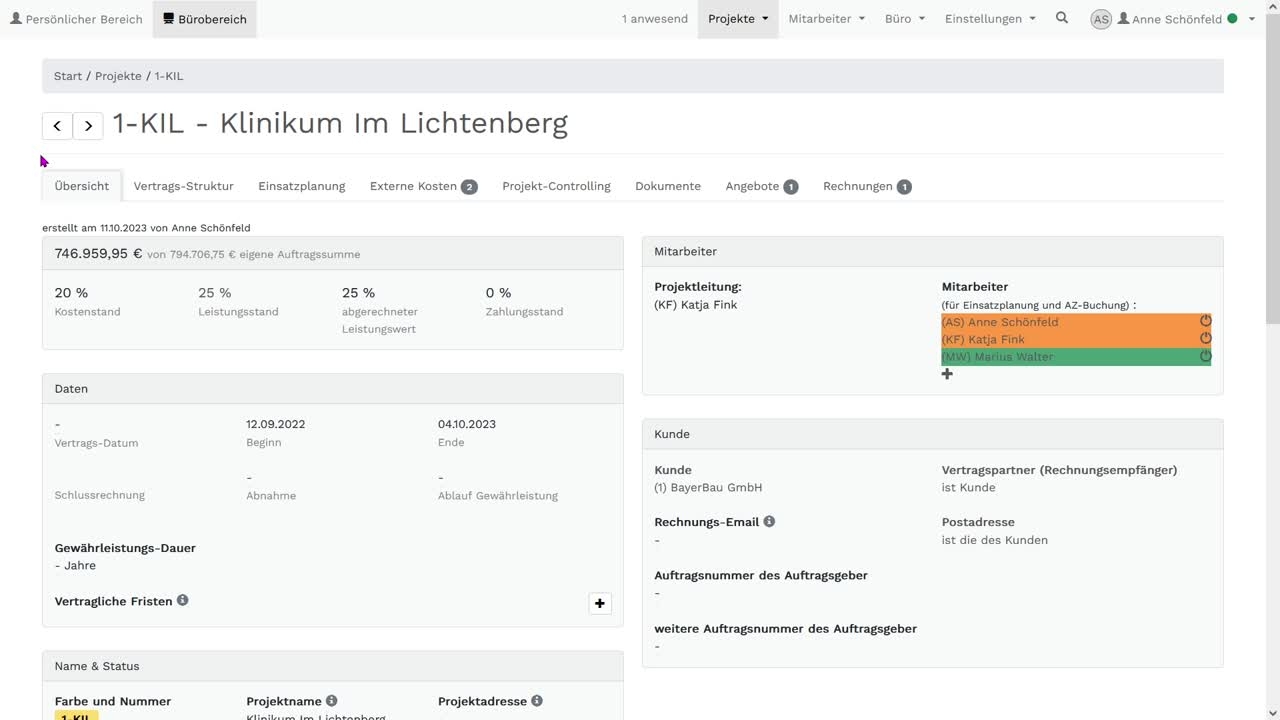Open the Projekte dropdown menu
The width and height of the screenshot is (1280, 720).
point(738,19)
